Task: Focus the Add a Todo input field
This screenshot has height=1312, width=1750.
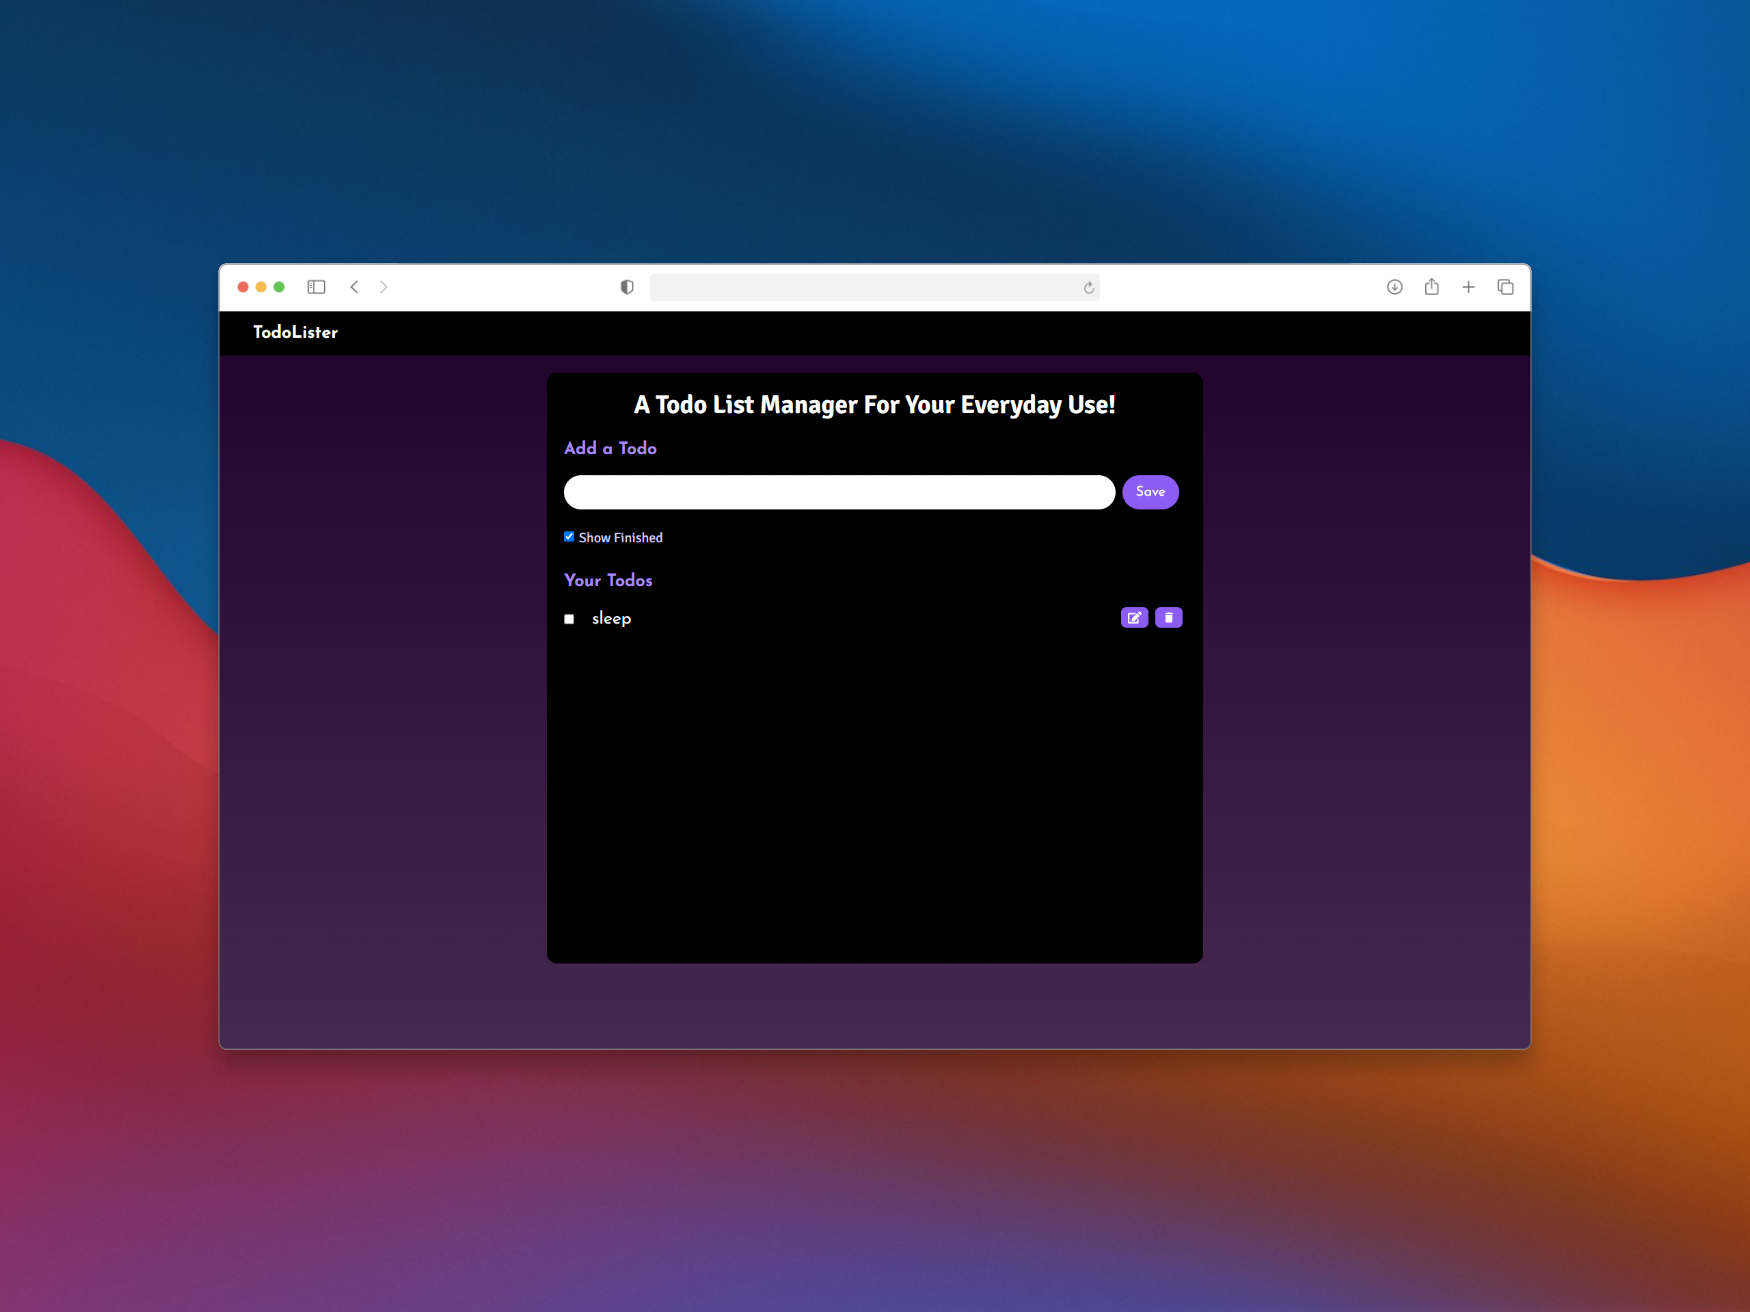Action: click(839, 492)
